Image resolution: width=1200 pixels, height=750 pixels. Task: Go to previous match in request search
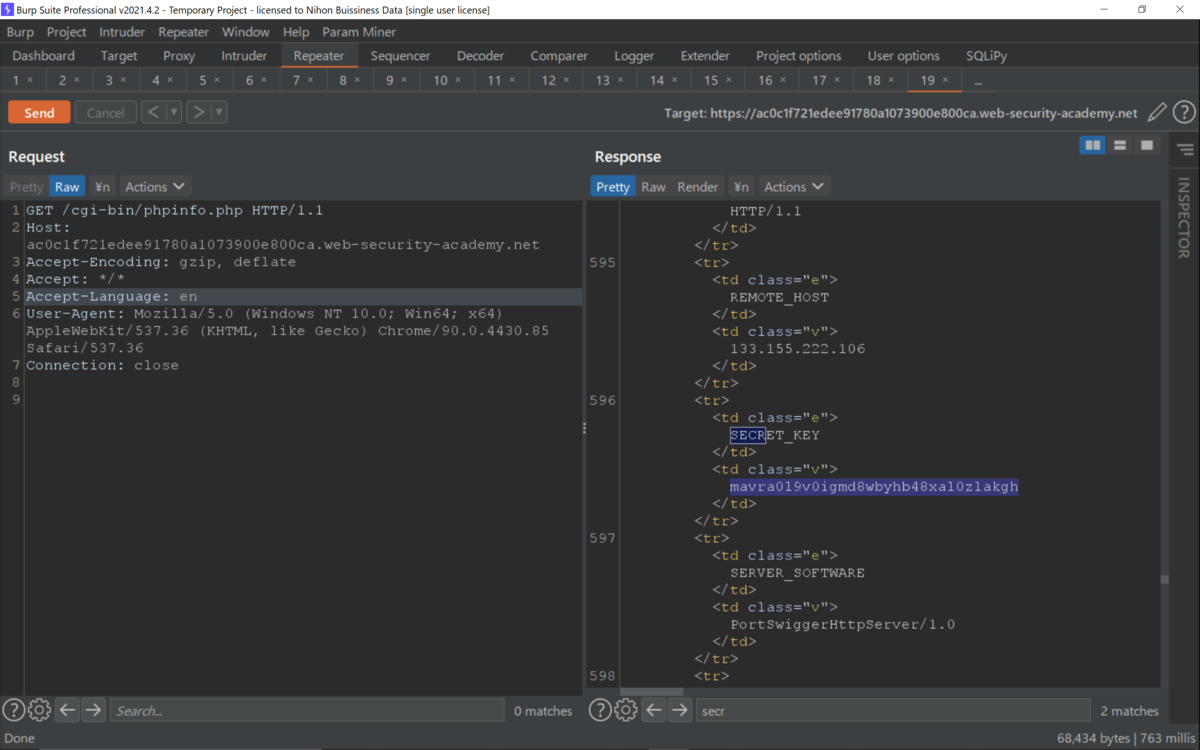coord(67,710)
